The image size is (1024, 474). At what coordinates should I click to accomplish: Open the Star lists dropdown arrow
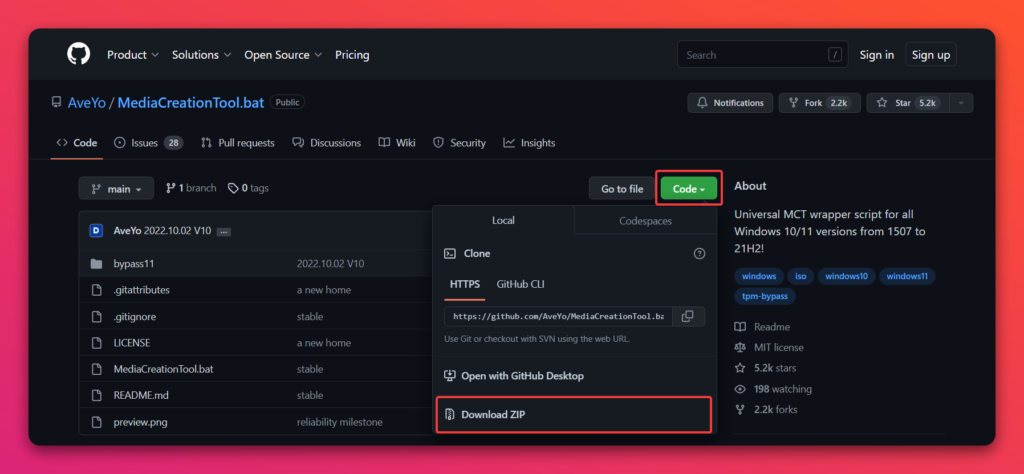(x=960, y=103)
